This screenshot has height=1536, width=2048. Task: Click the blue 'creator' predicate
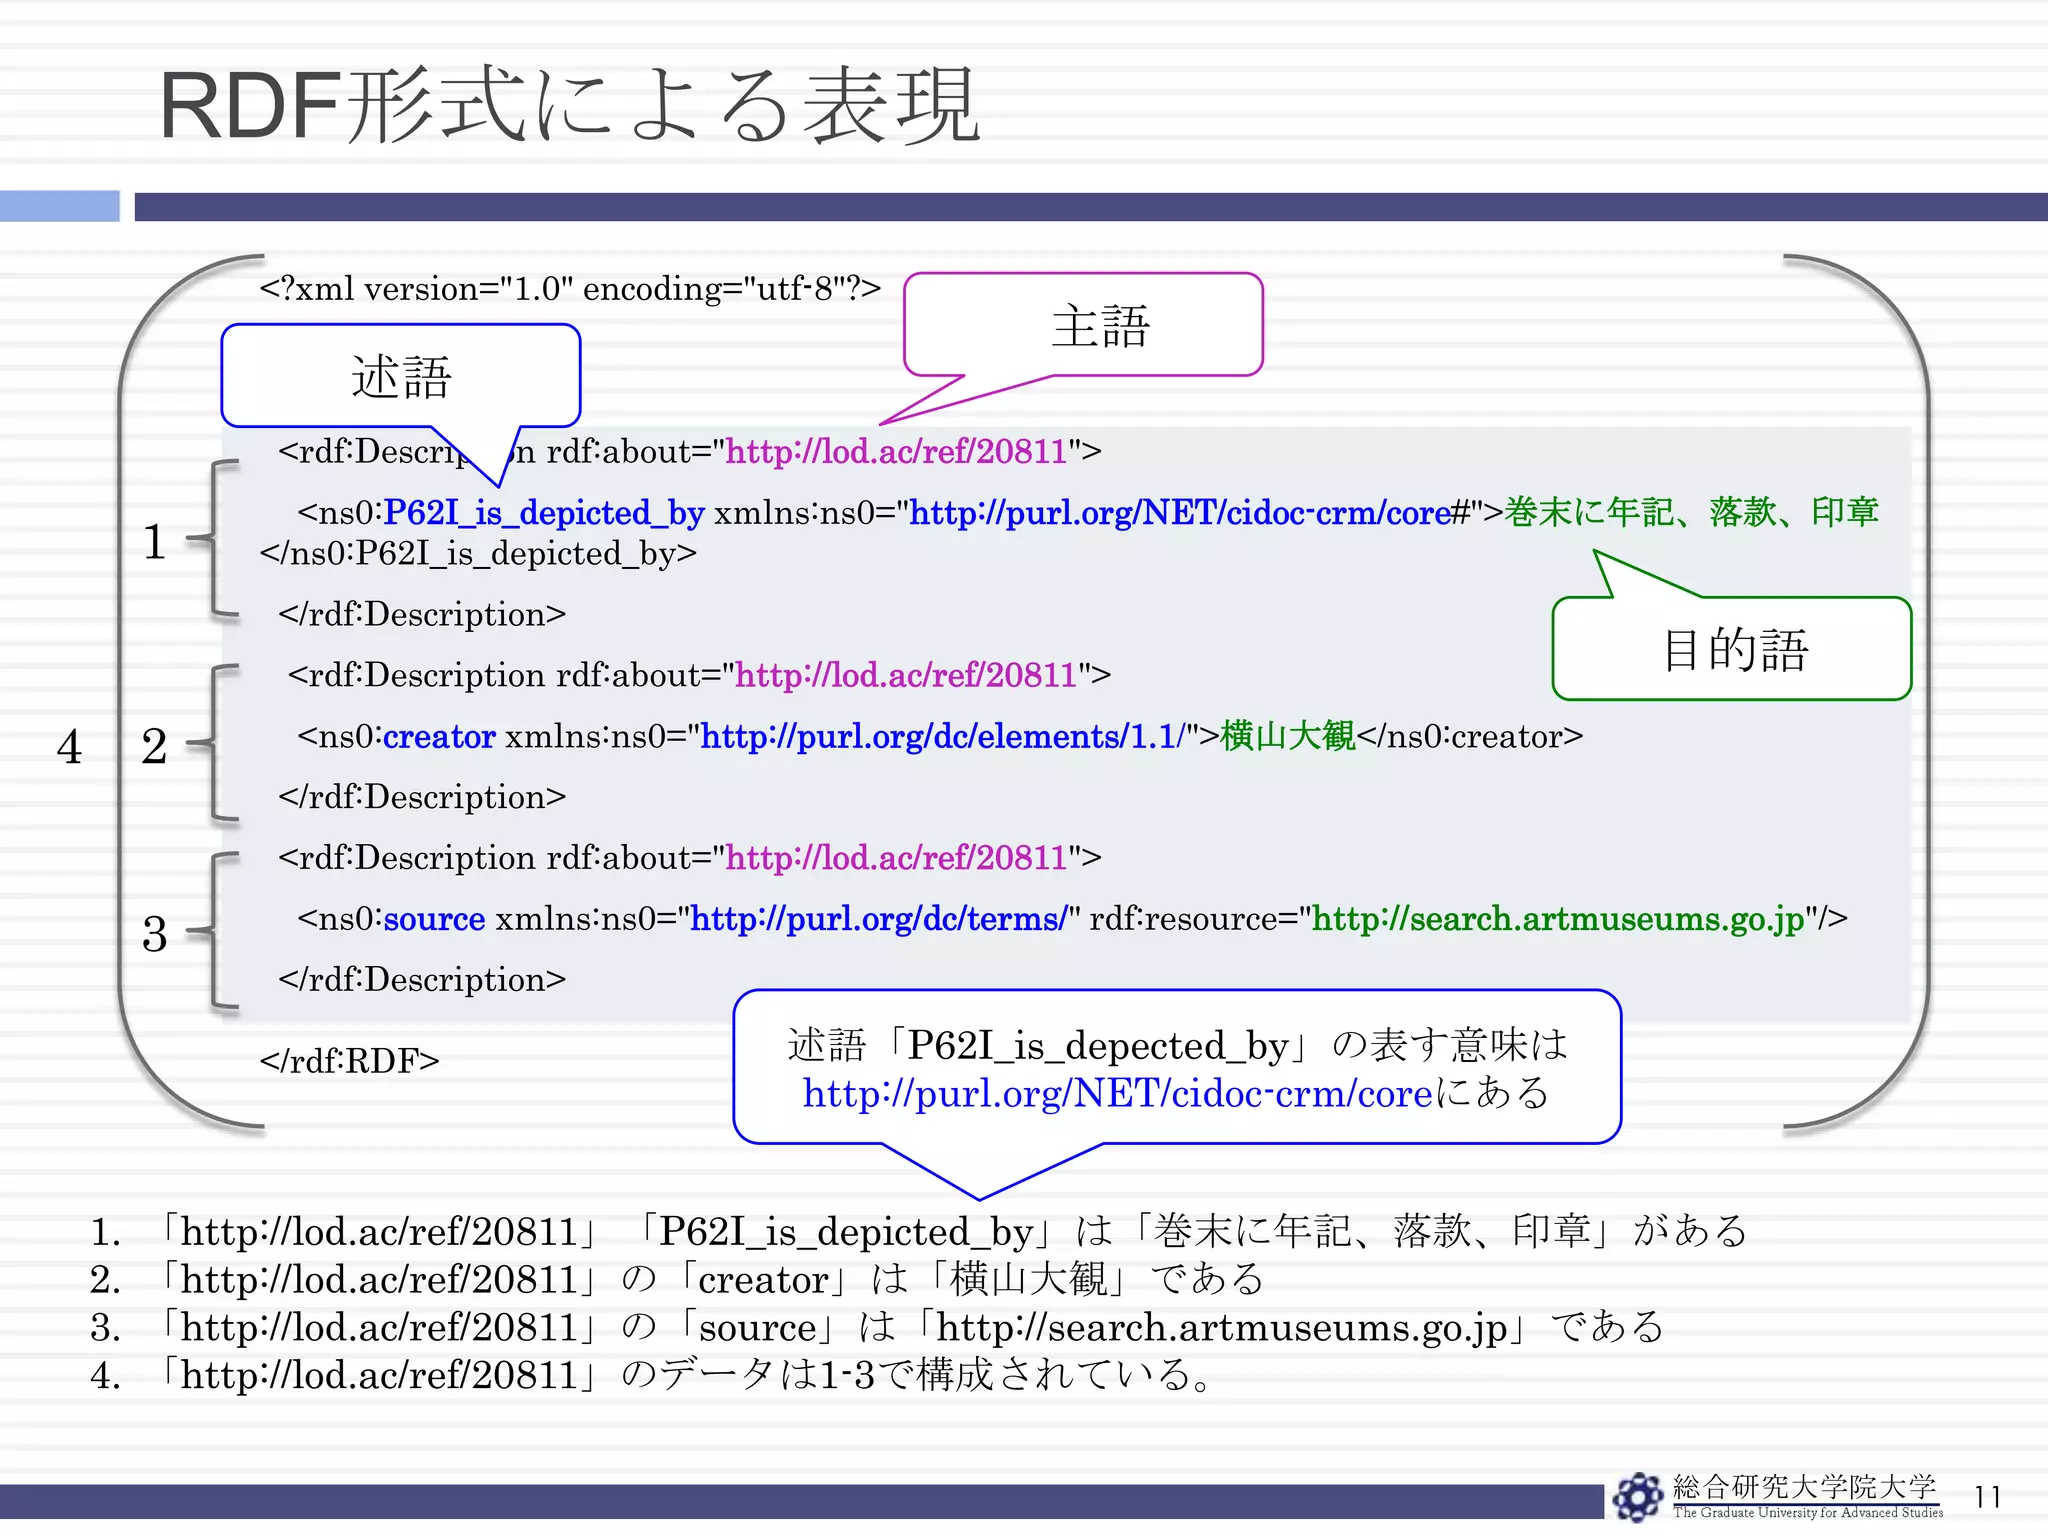point(439,737)
